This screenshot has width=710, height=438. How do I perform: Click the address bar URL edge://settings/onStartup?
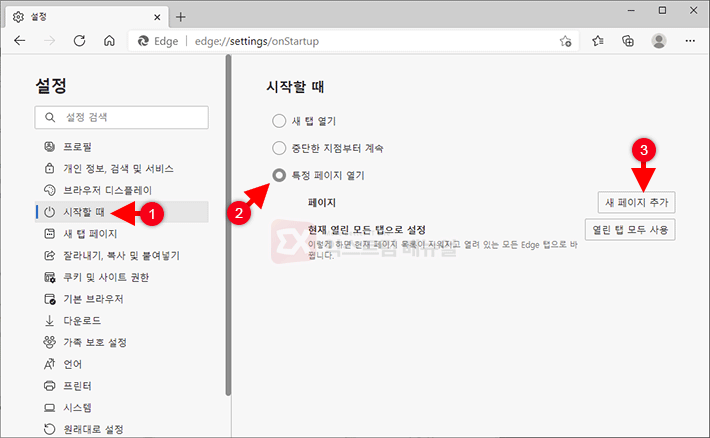point(257,41)
